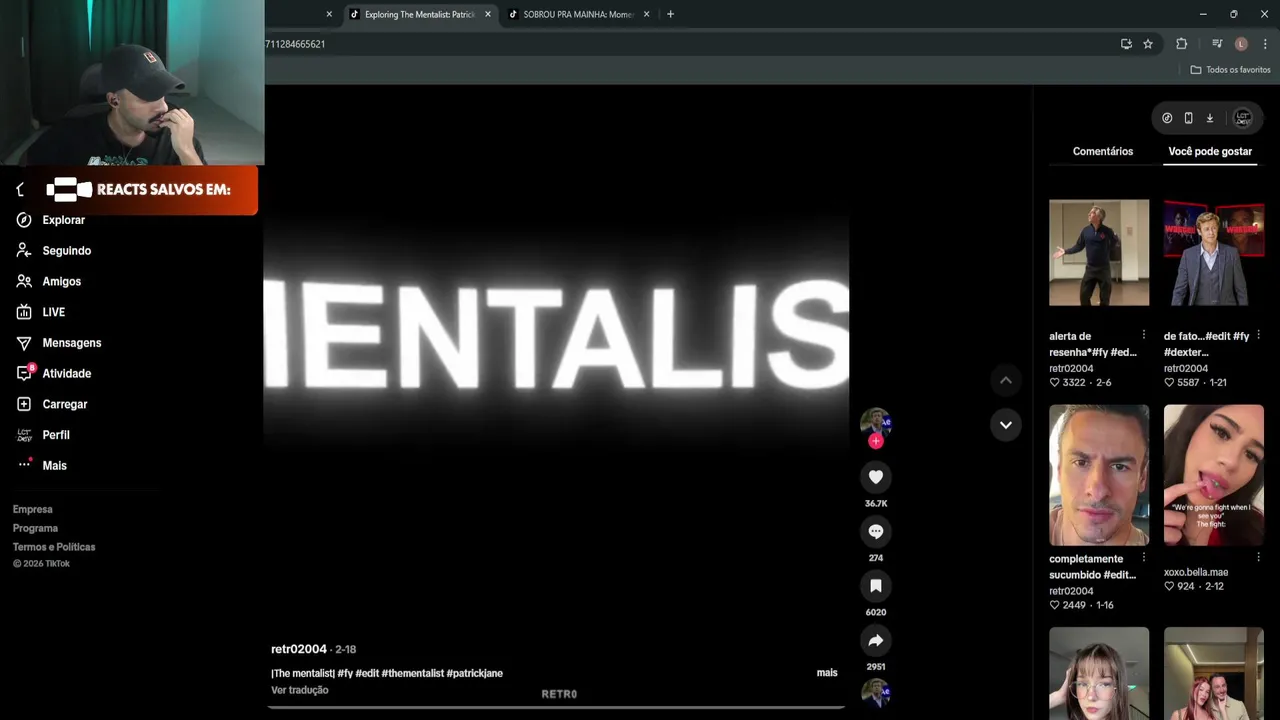The height and width of the screenshot is (720, 1280).
Task: Switch to the Comentários tab
Action: pos(1103,151)
